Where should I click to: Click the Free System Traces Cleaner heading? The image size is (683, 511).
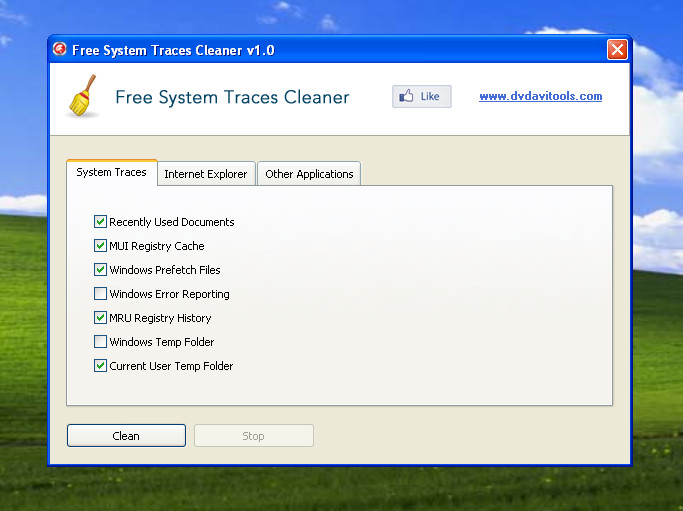(232, 97)
